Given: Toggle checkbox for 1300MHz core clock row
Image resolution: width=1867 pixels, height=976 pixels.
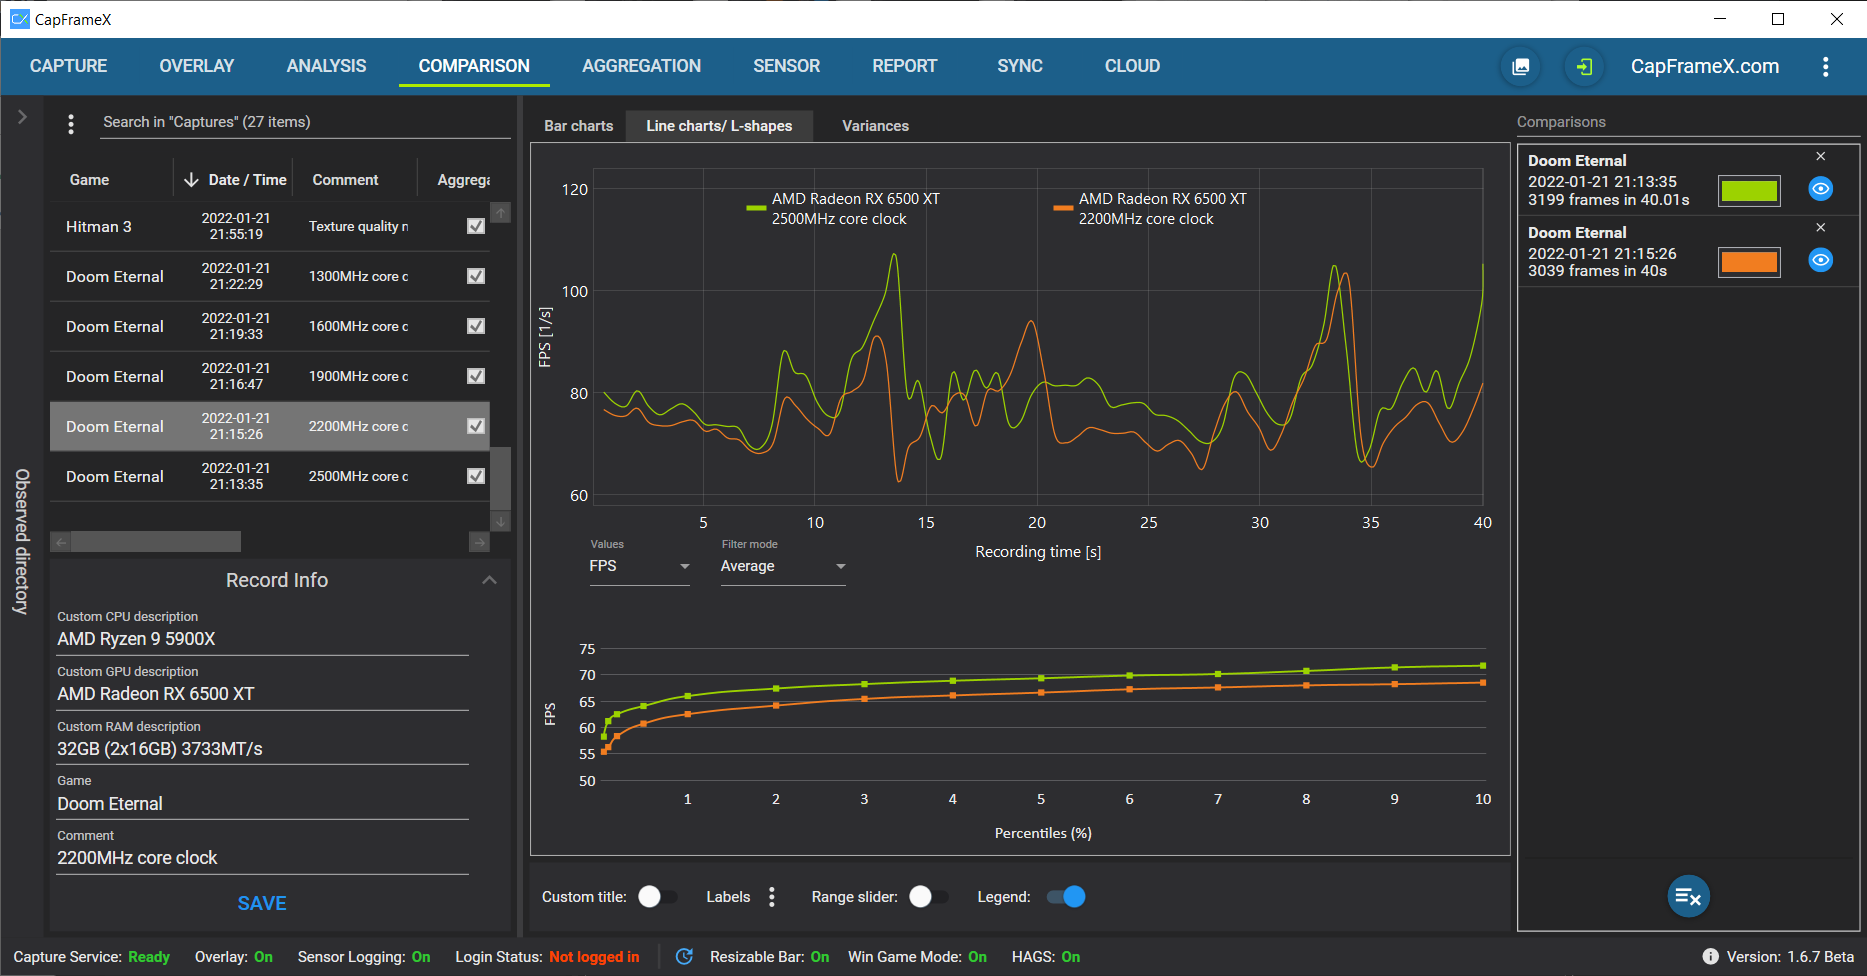Looking at the screenshot, I should point(476,276).
